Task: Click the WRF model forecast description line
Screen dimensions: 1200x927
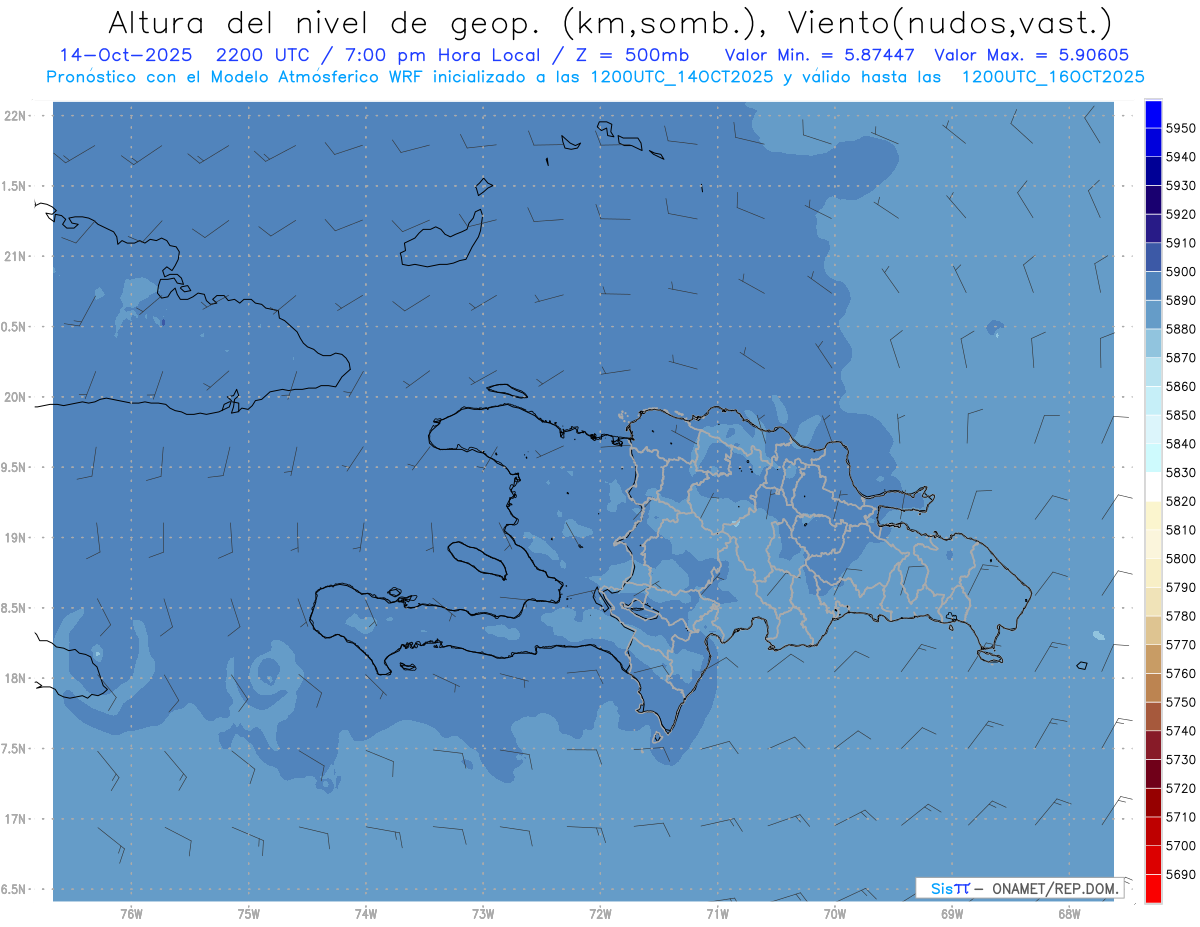Action: (595, 76)
